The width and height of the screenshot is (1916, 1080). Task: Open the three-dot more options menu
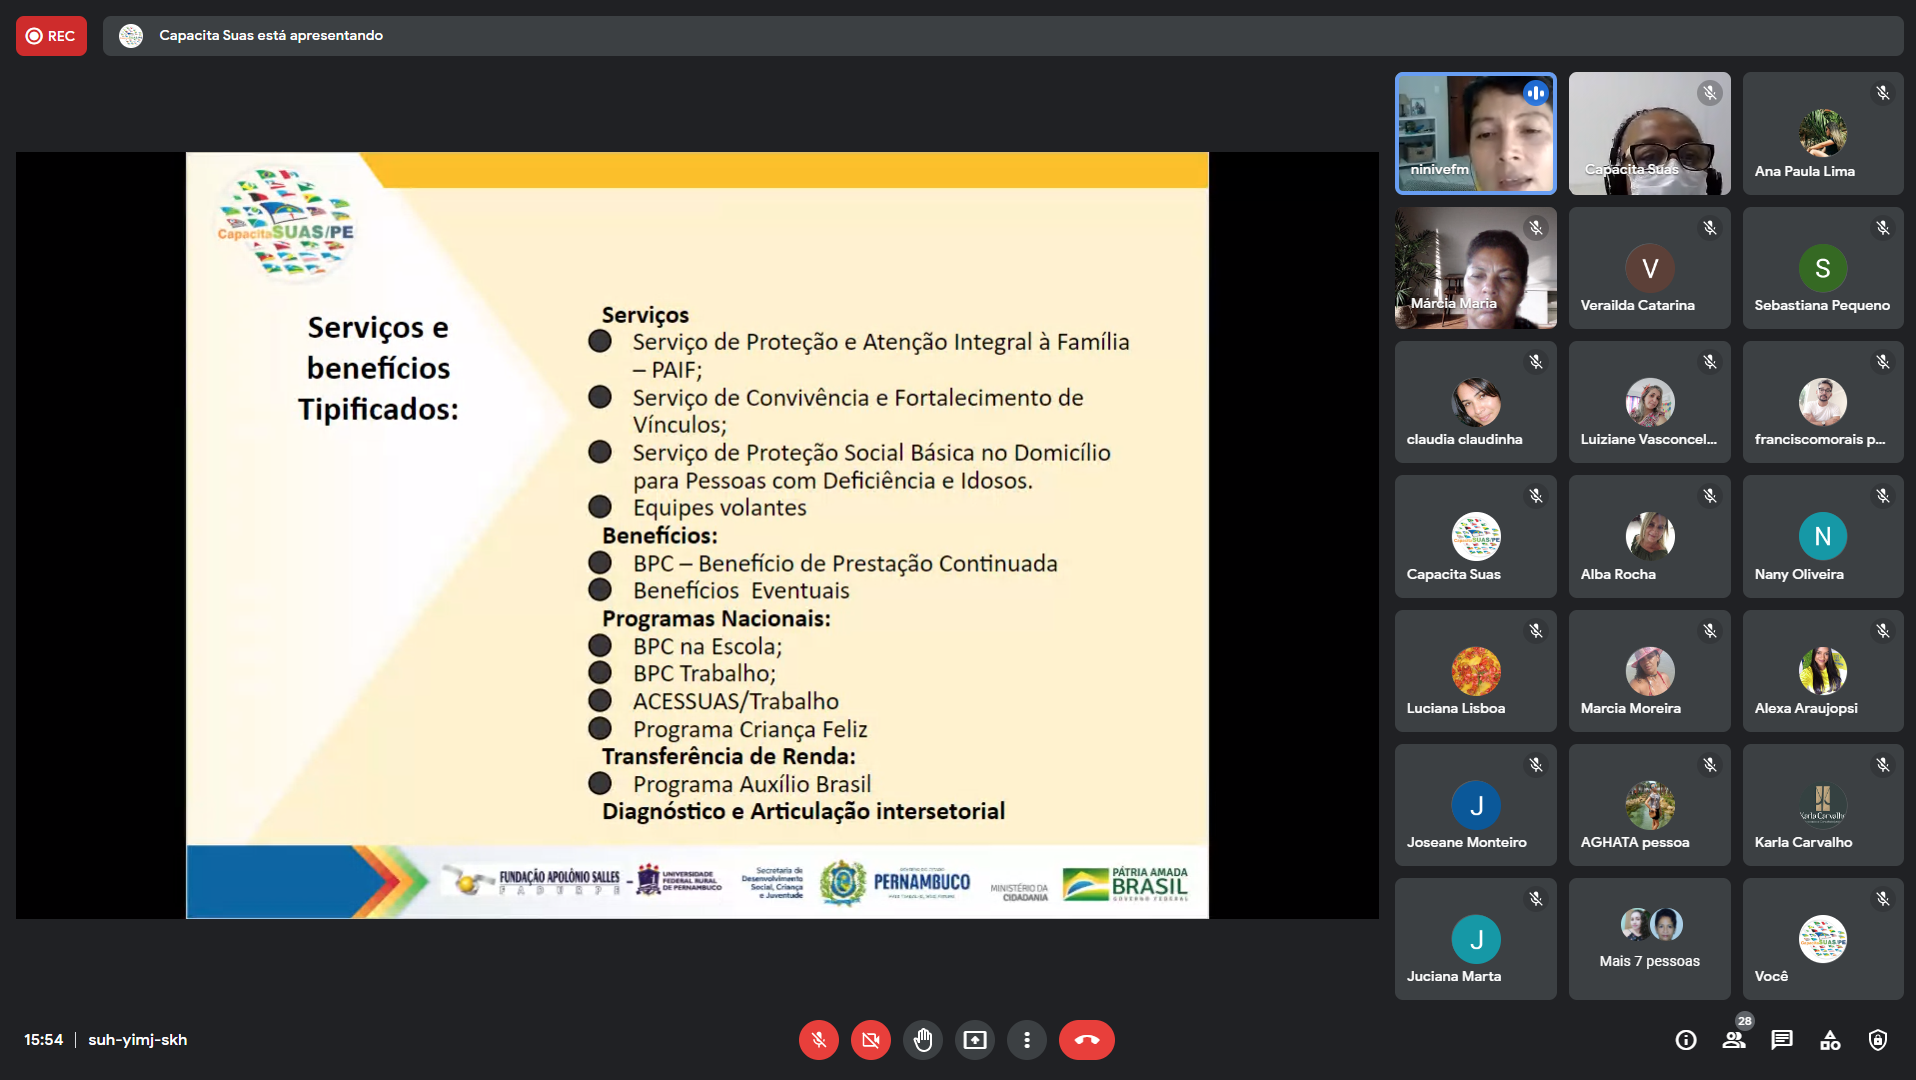(x=1026, y=1040)
